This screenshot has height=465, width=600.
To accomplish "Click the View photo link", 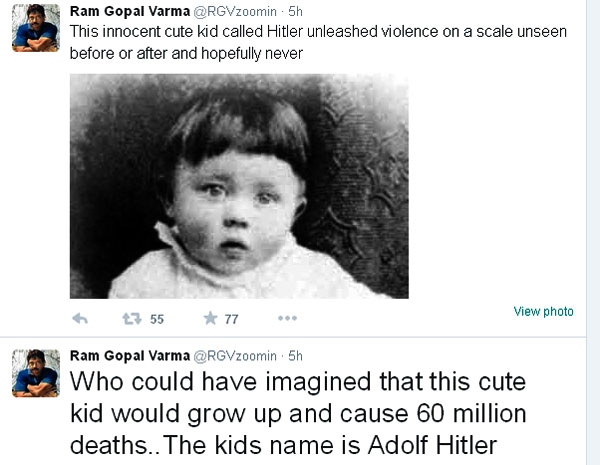I will click(543, 311).
